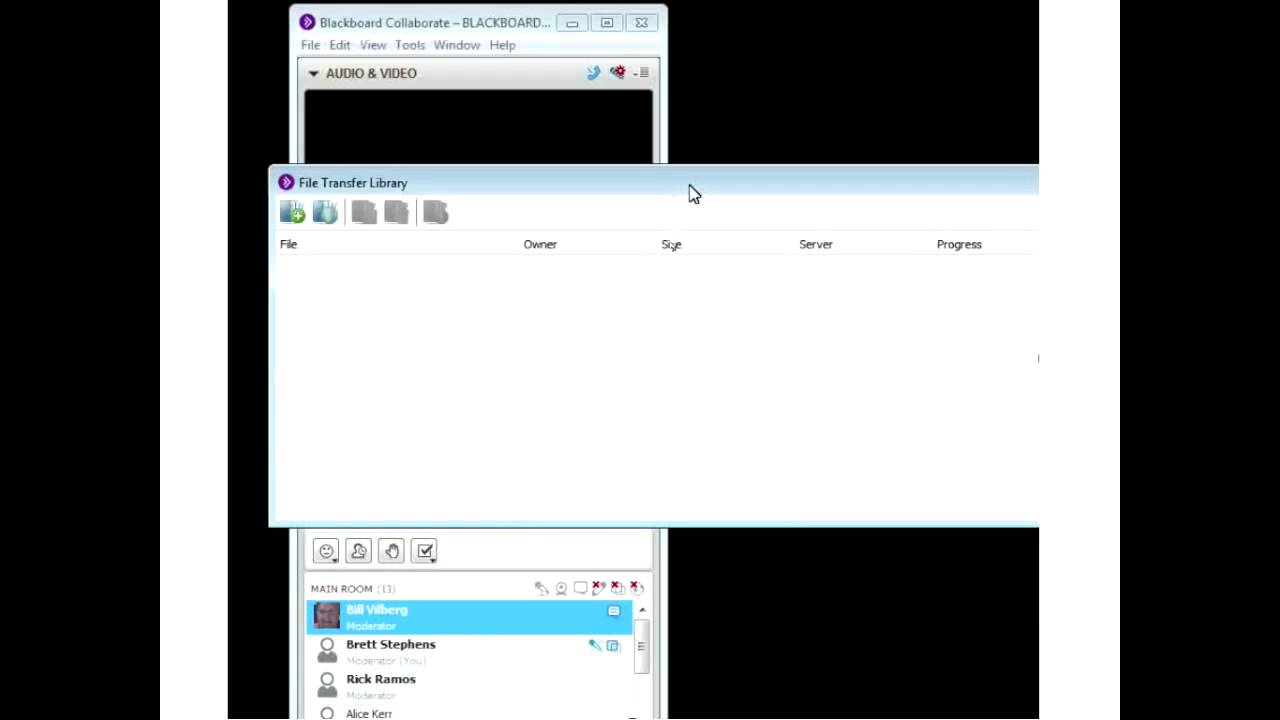Open the File menu
The height and width of the screenshot is (720, 1280).
(x=311, y=45)
